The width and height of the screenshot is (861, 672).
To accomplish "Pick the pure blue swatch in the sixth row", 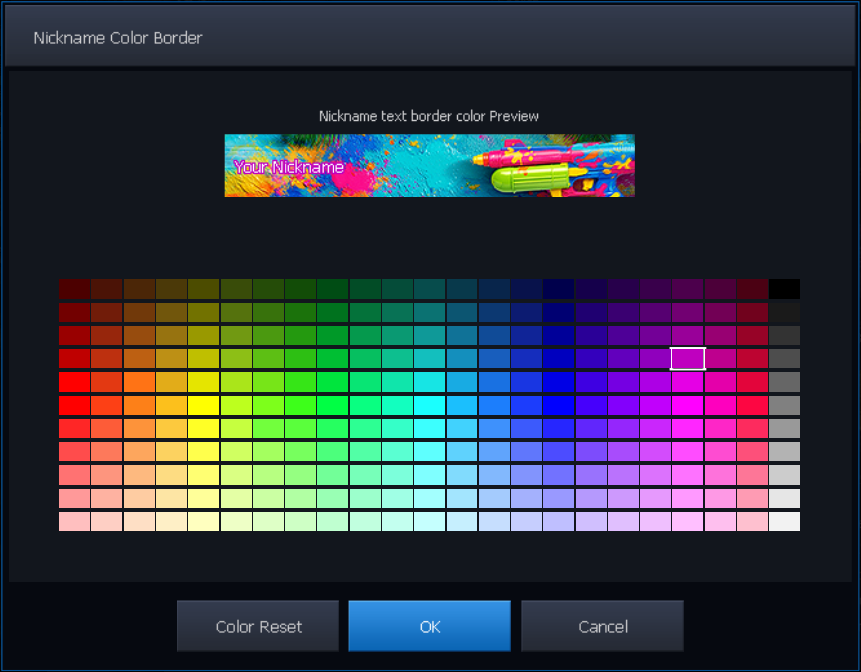I will (558, 405).
